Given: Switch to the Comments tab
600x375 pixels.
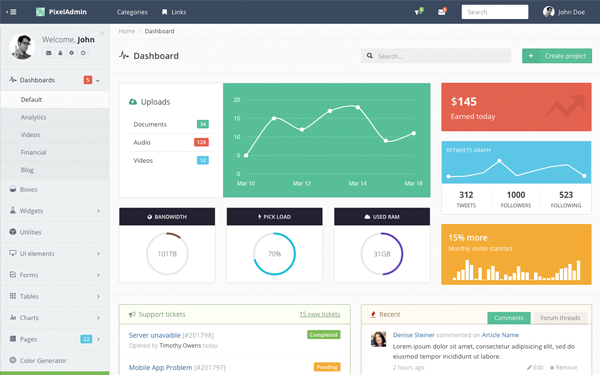Looking at the screenshot, I should pos(509,318).
